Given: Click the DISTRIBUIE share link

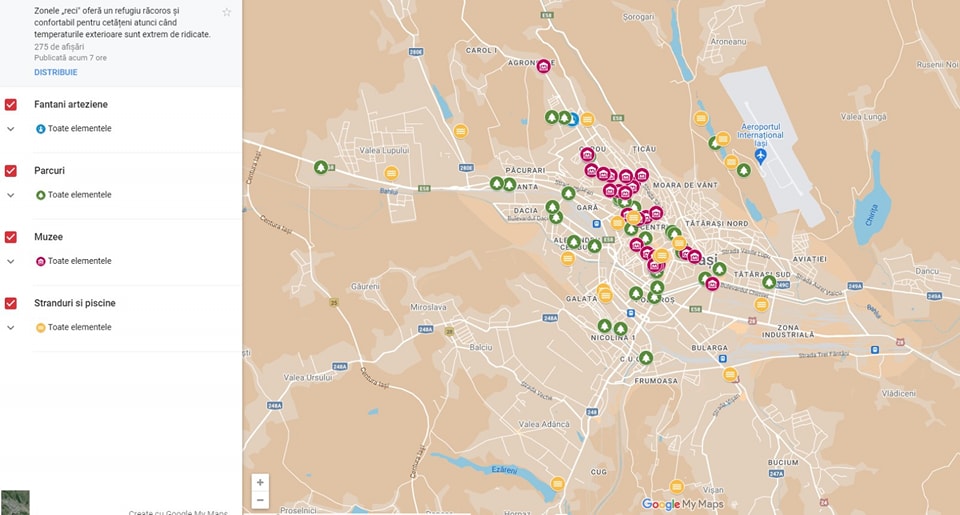Looking at the screenshot, I should pyautogui.click(x=55, y=72).
